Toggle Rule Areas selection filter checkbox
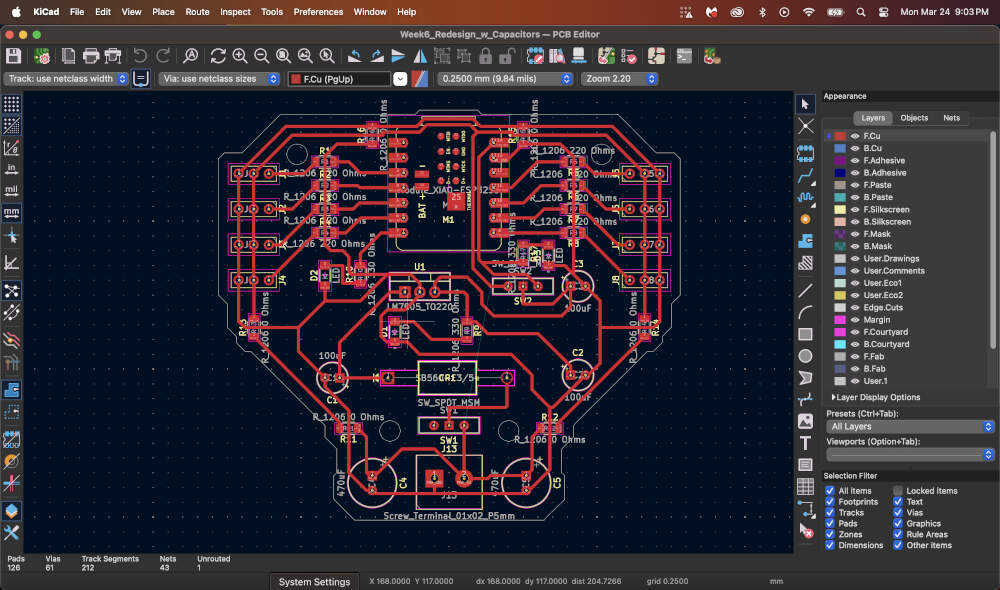The image size is (1000, 590). 898,534
